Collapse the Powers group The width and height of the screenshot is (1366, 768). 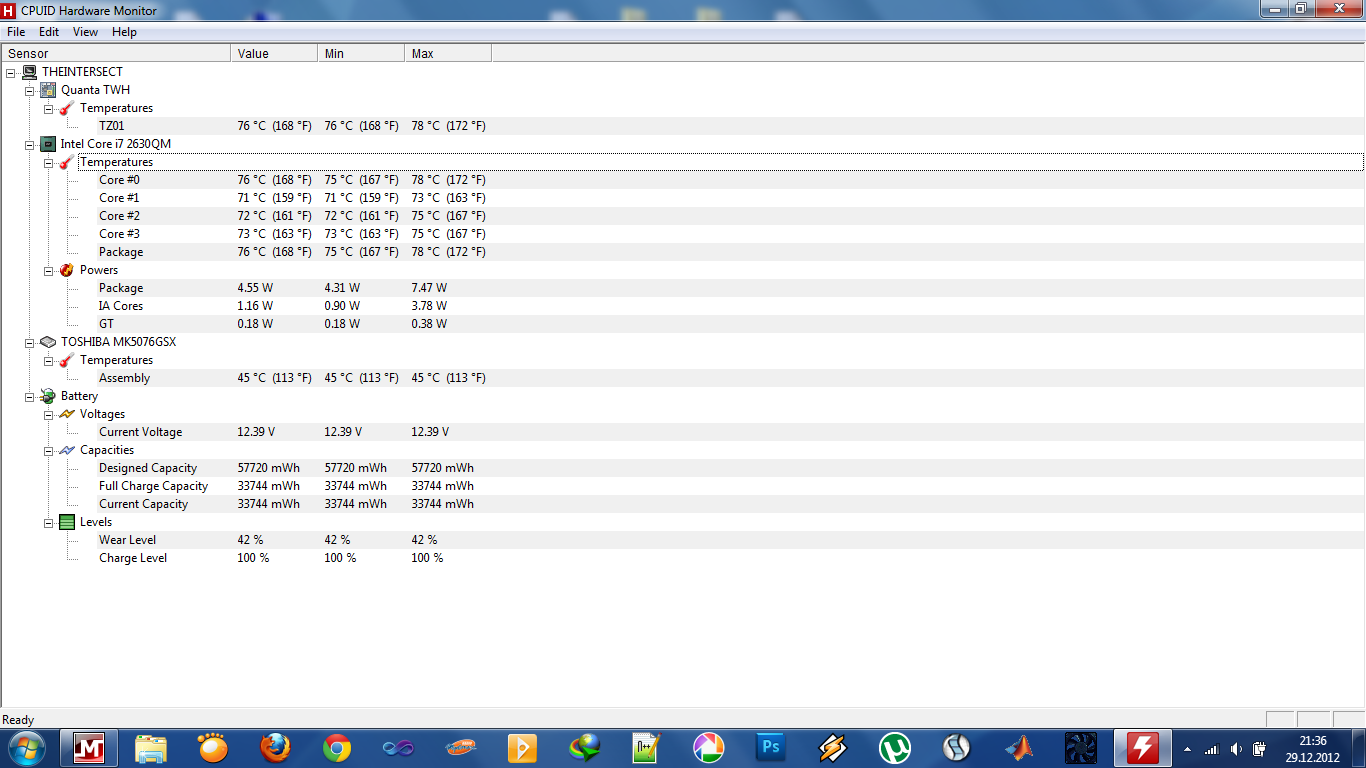click(48, 270)
